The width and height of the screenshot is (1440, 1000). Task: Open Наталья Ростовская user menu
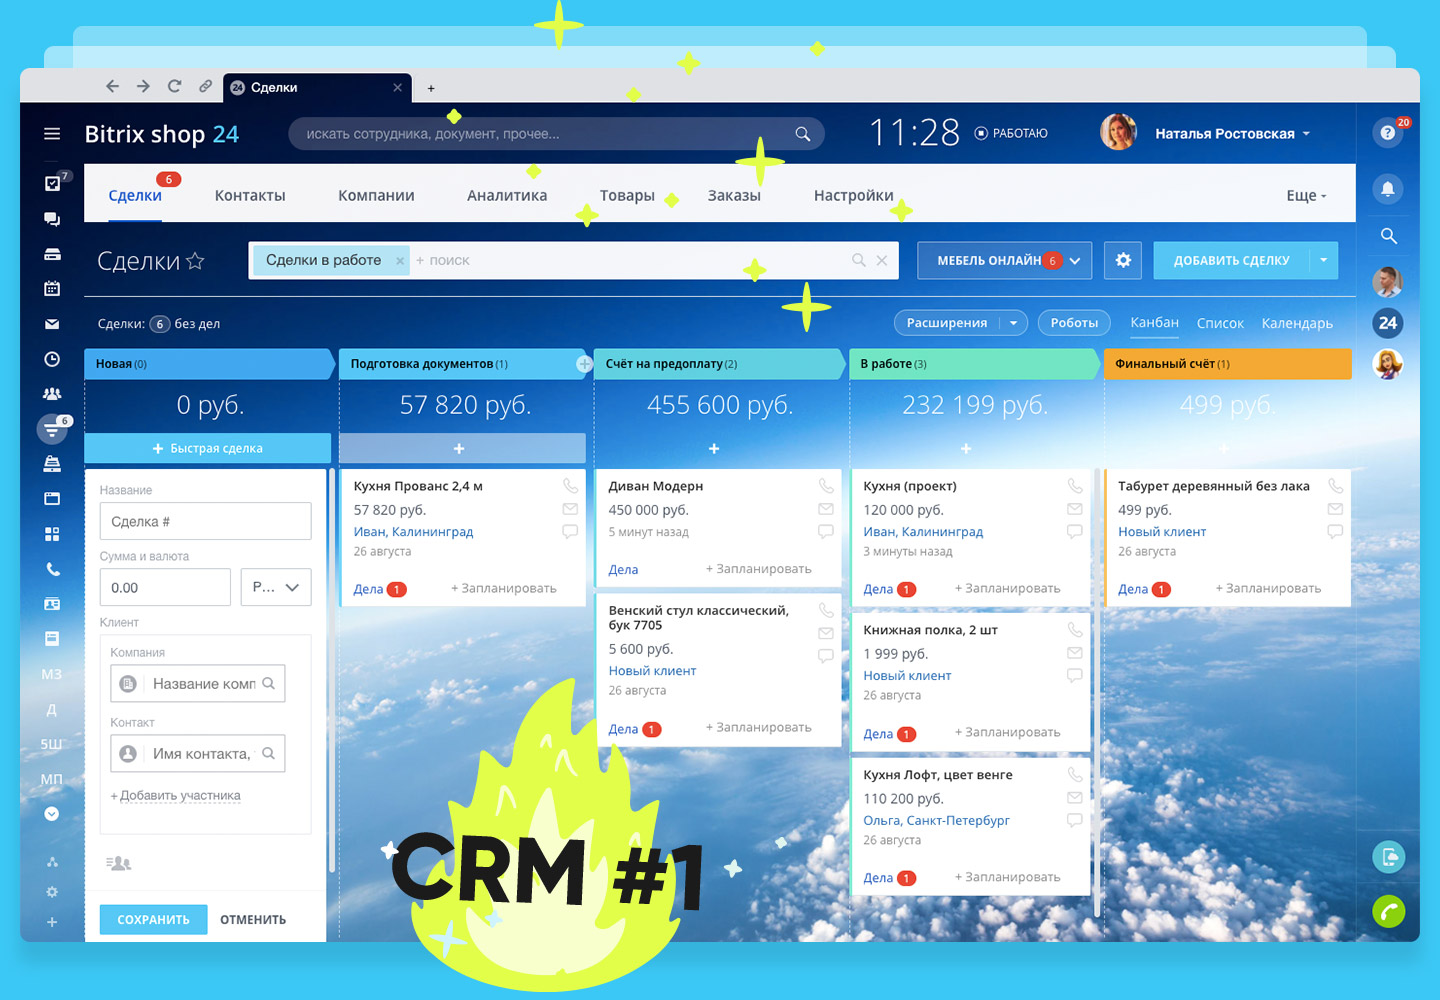tap(1232, 134)
